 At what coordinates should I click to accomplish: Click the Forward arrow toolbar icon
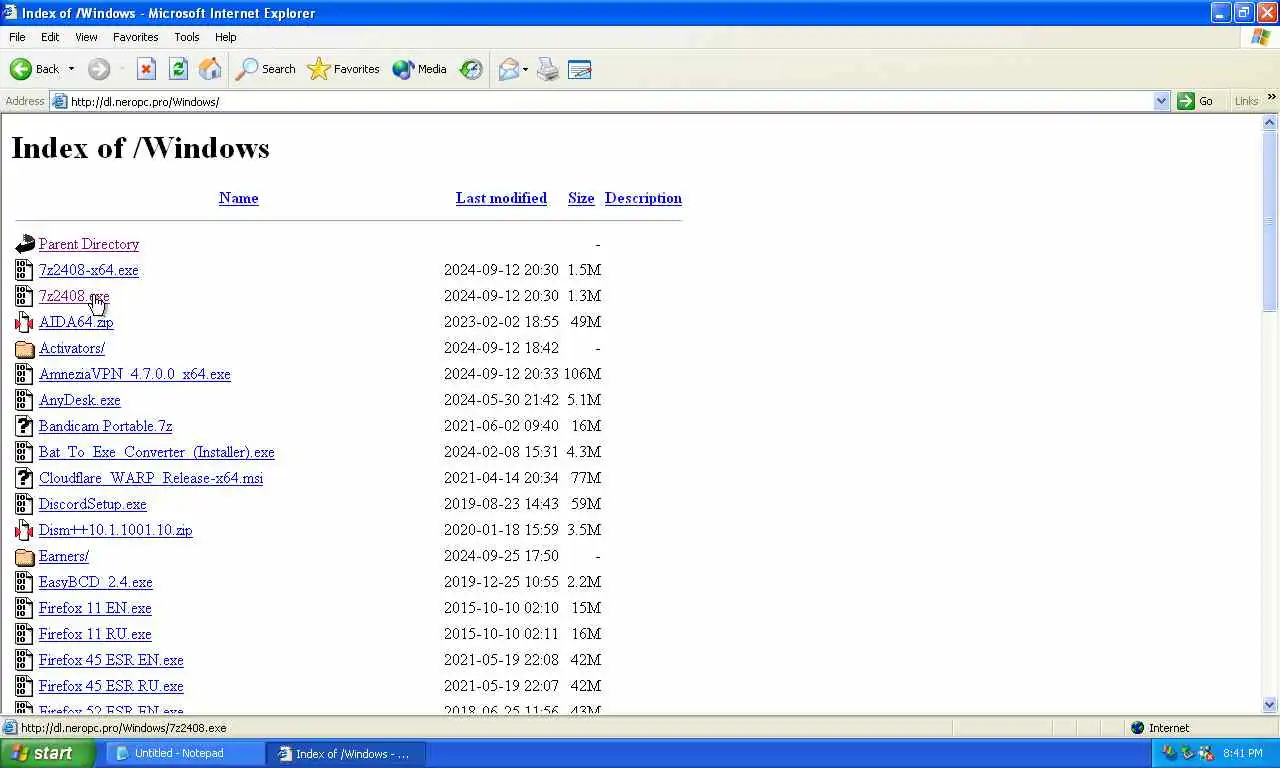[x=98, y=69]
